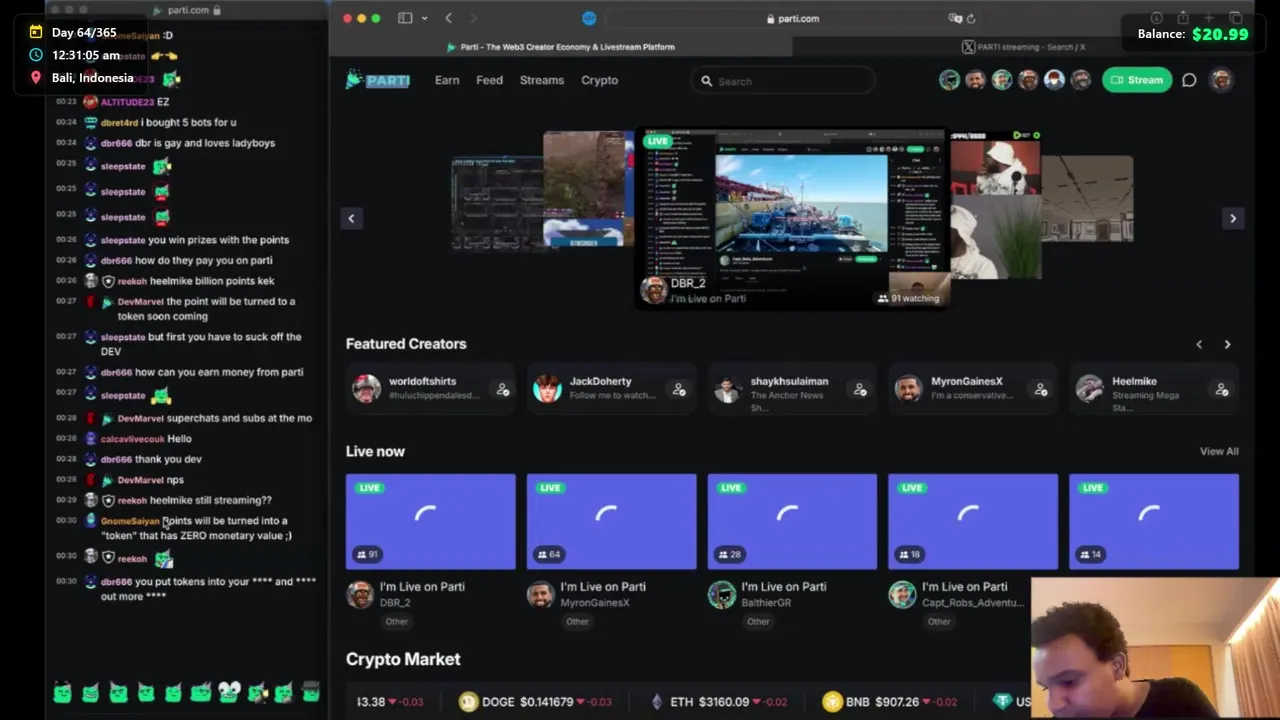Viewport: 1280px width, 720px height.
Task: Click the 91 watching viewer count
Action: (x=908, y=298)
